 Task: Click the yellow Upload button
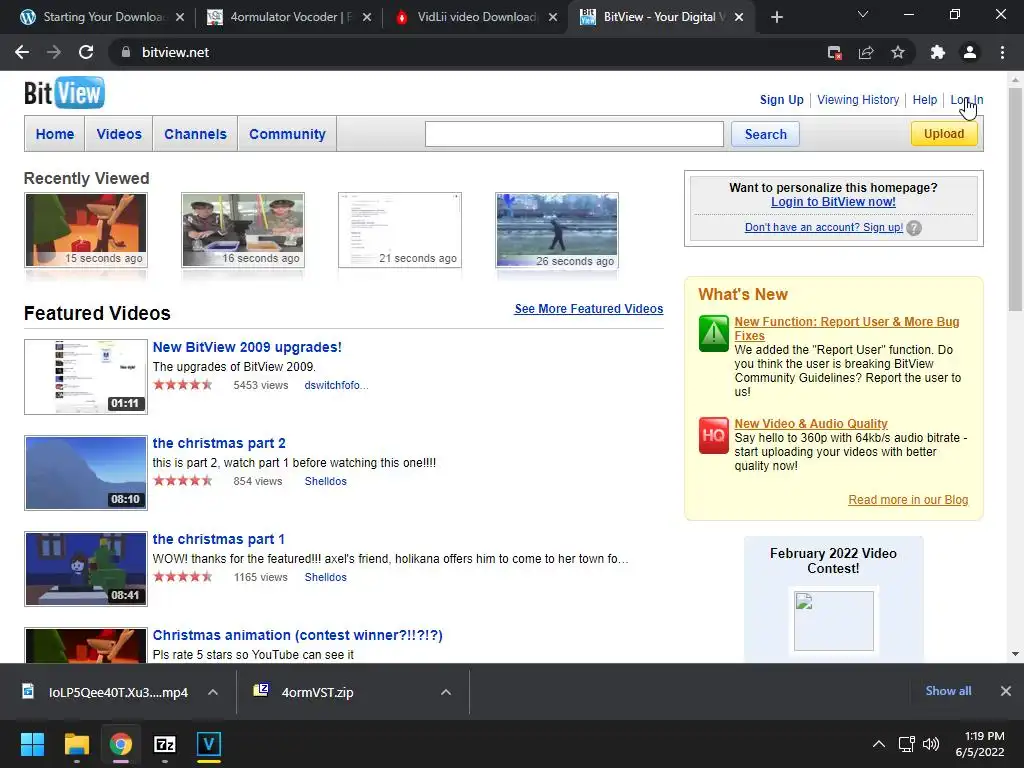point(944,133)
